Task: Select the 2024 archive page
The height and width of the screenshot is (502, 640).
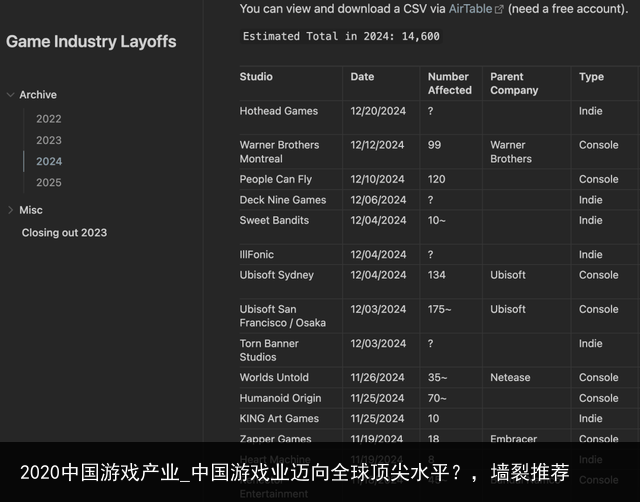Action: [49, 161]
